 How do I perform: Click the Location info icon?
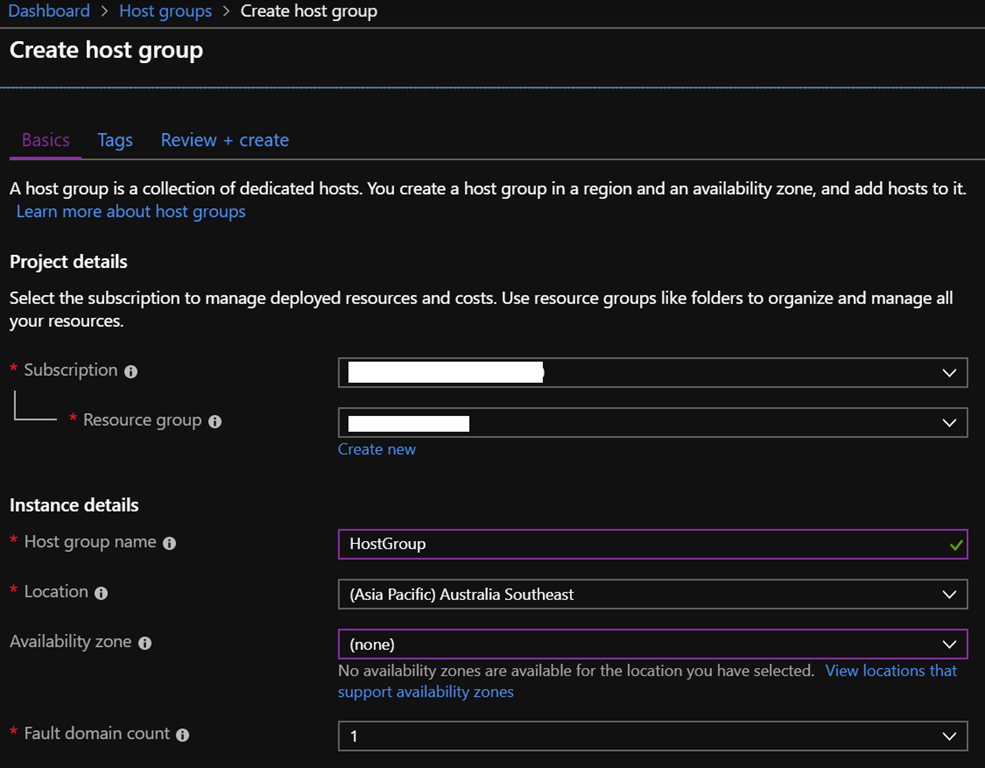coord(101,593)
